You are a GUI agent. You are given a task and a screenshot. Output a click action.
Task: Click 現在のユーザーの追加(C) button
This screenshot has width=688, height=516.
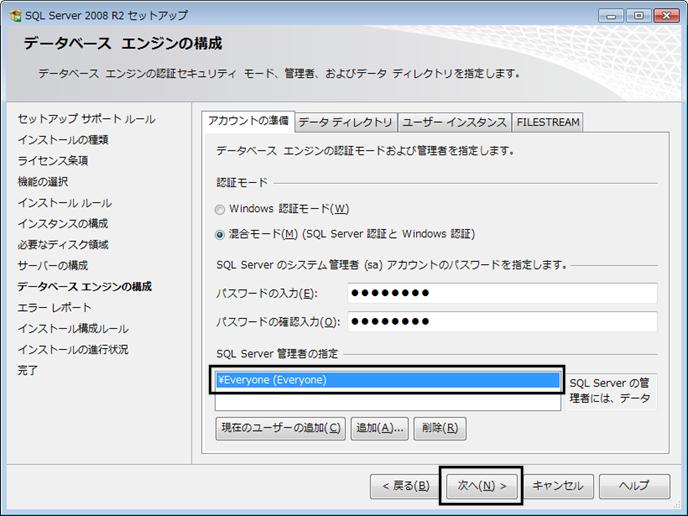(280, 428)
